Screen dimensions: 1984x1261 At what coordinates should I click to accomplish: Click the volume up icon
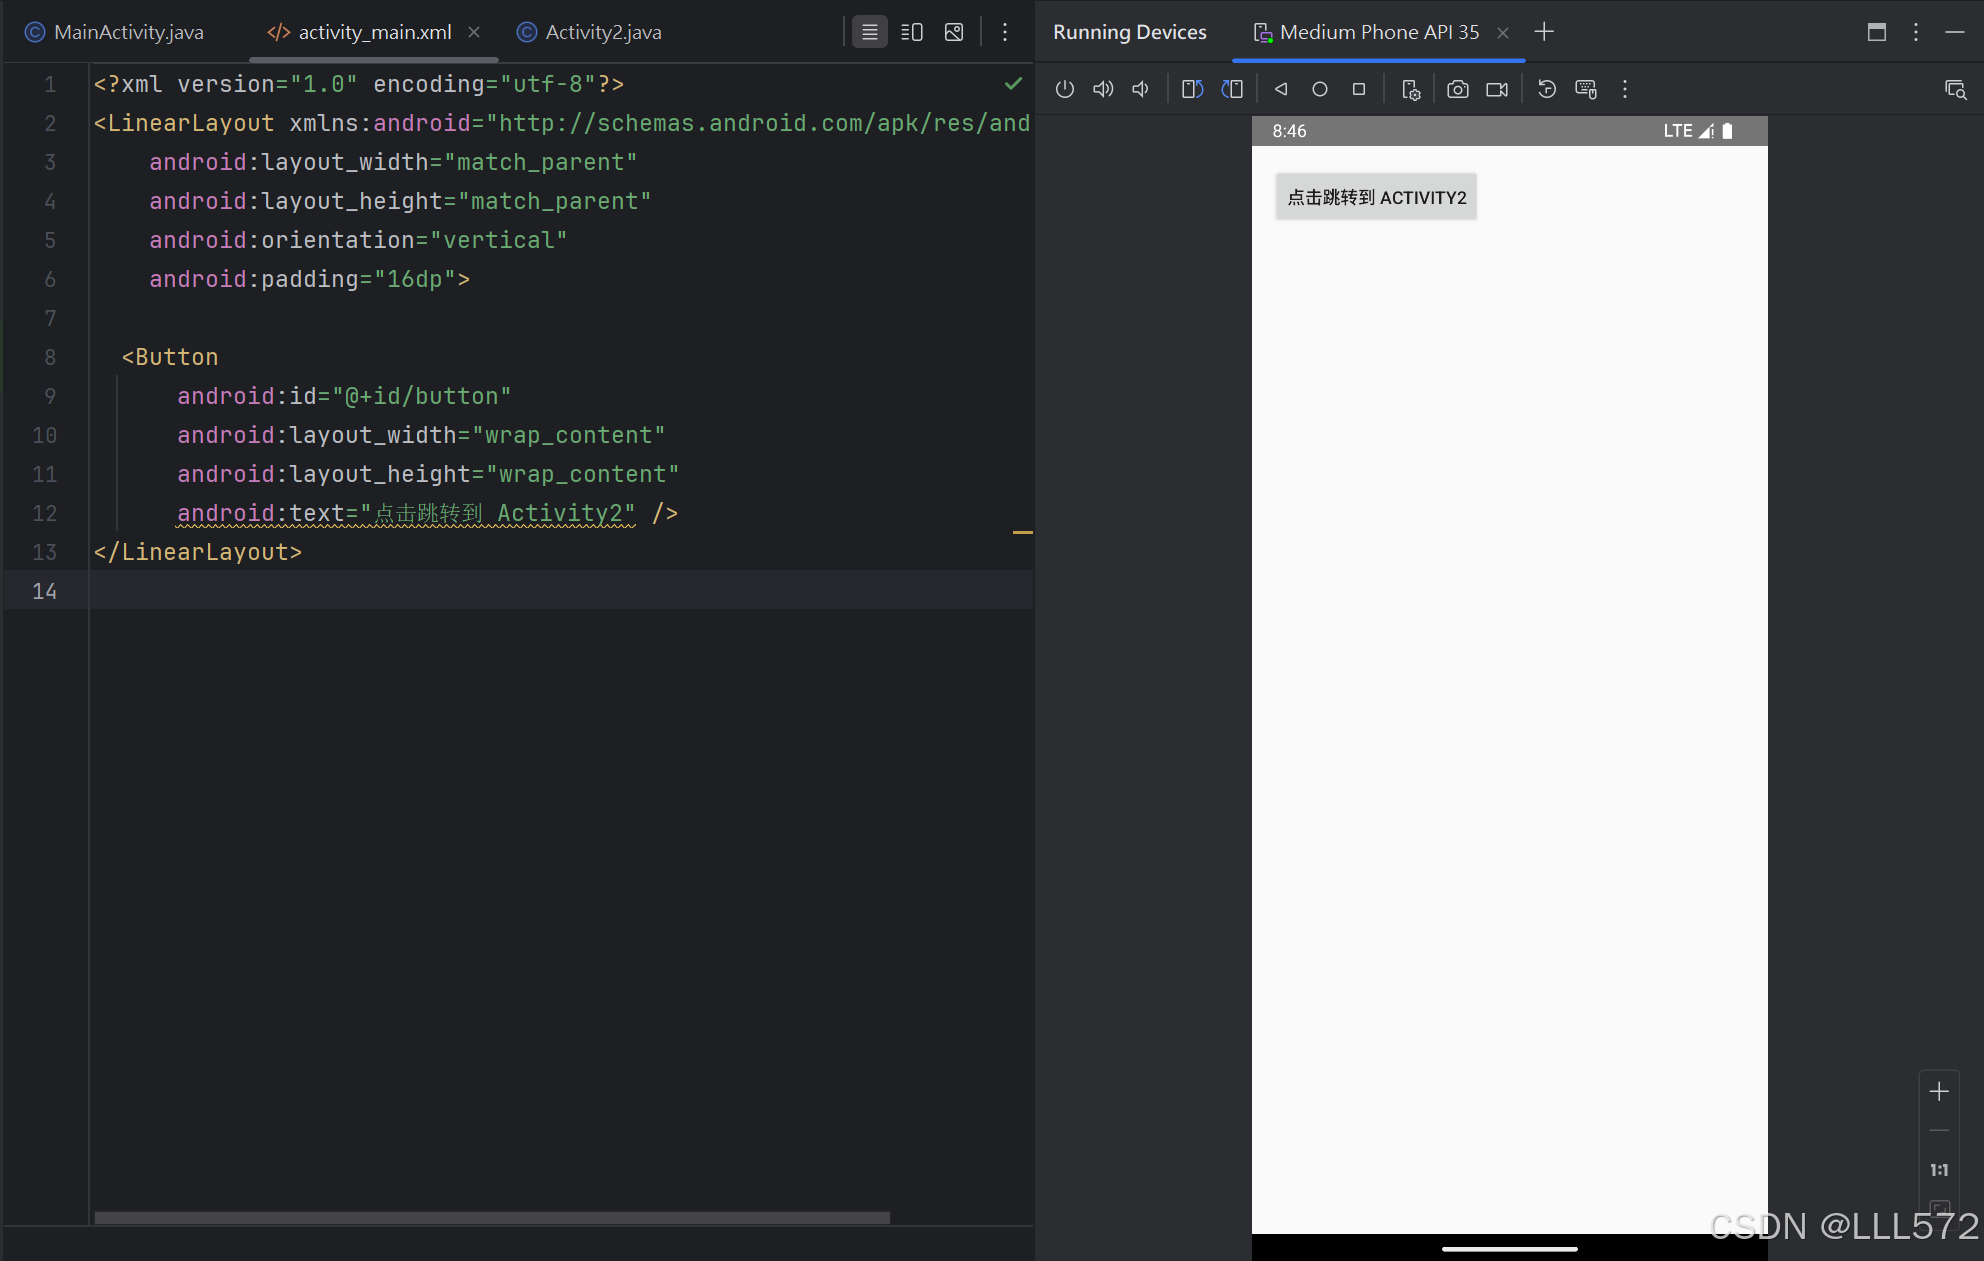click(x=1103, y=90)
